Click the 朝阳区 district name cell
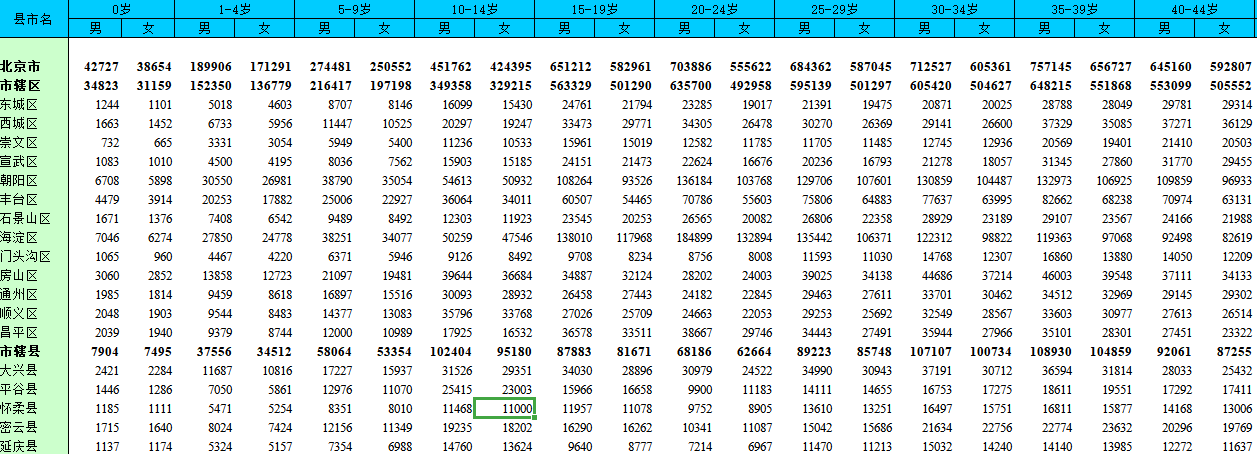 tap(19, 181)
